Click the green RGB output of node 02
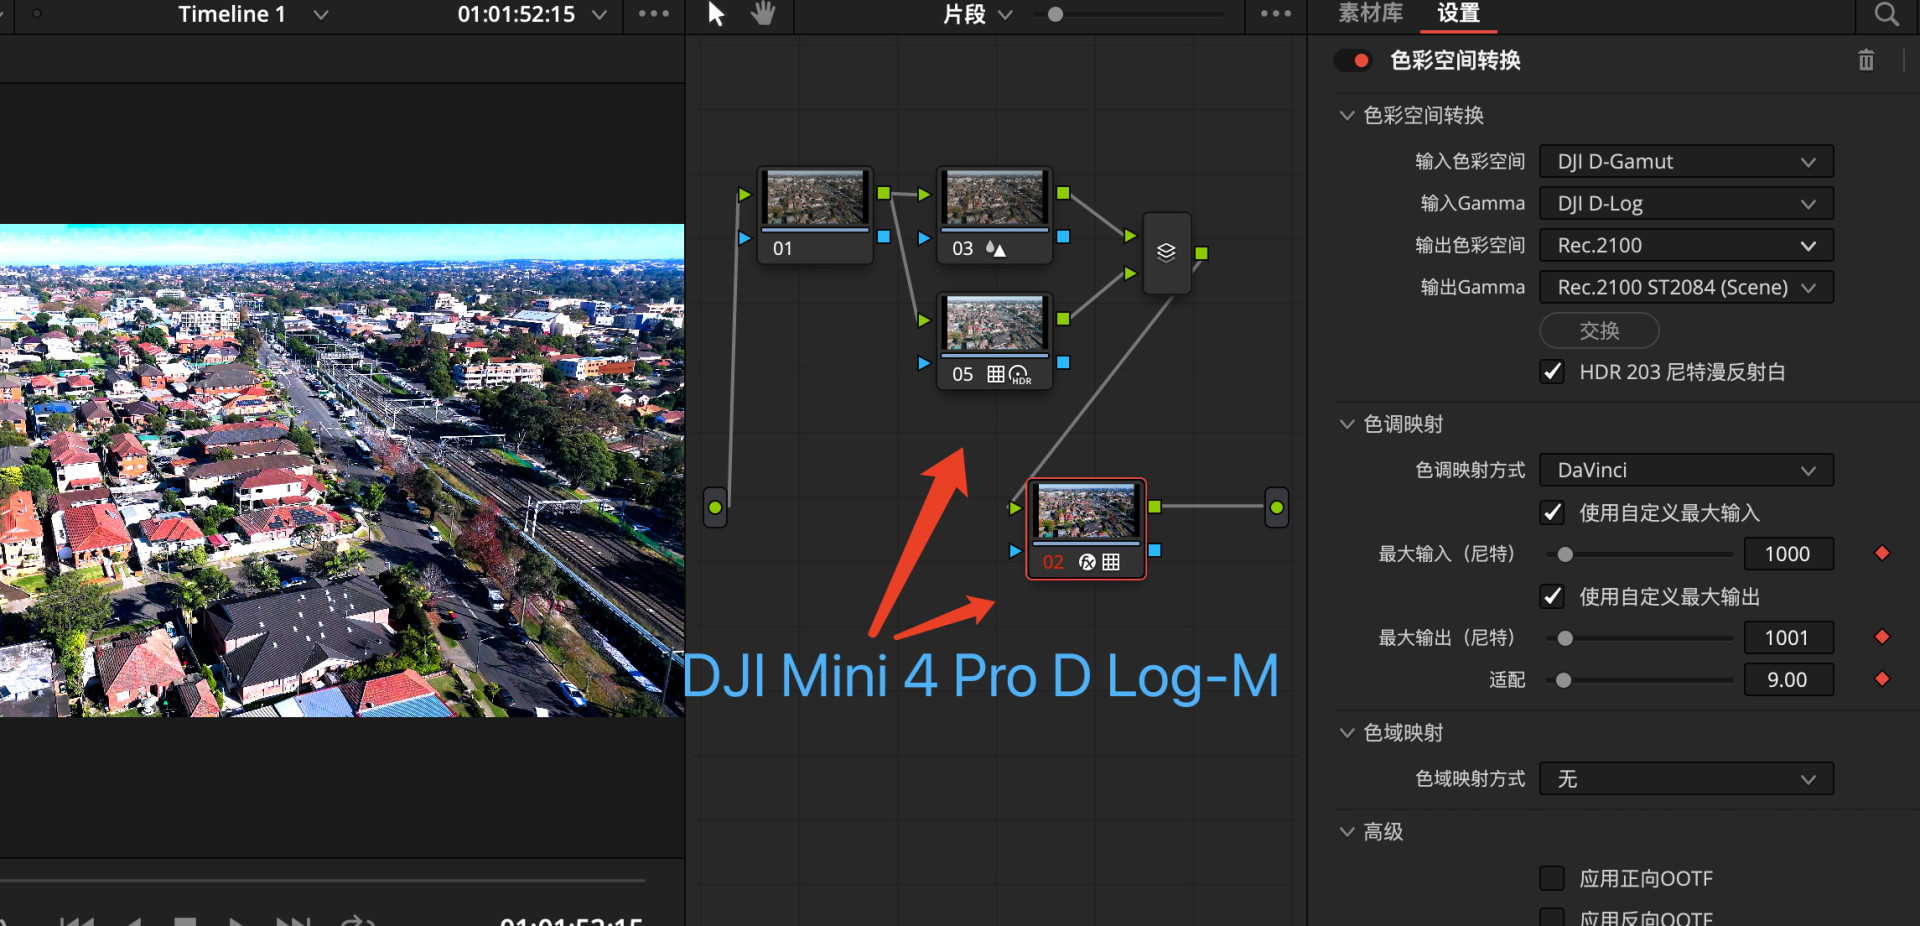 click(x=1155, y=507)
